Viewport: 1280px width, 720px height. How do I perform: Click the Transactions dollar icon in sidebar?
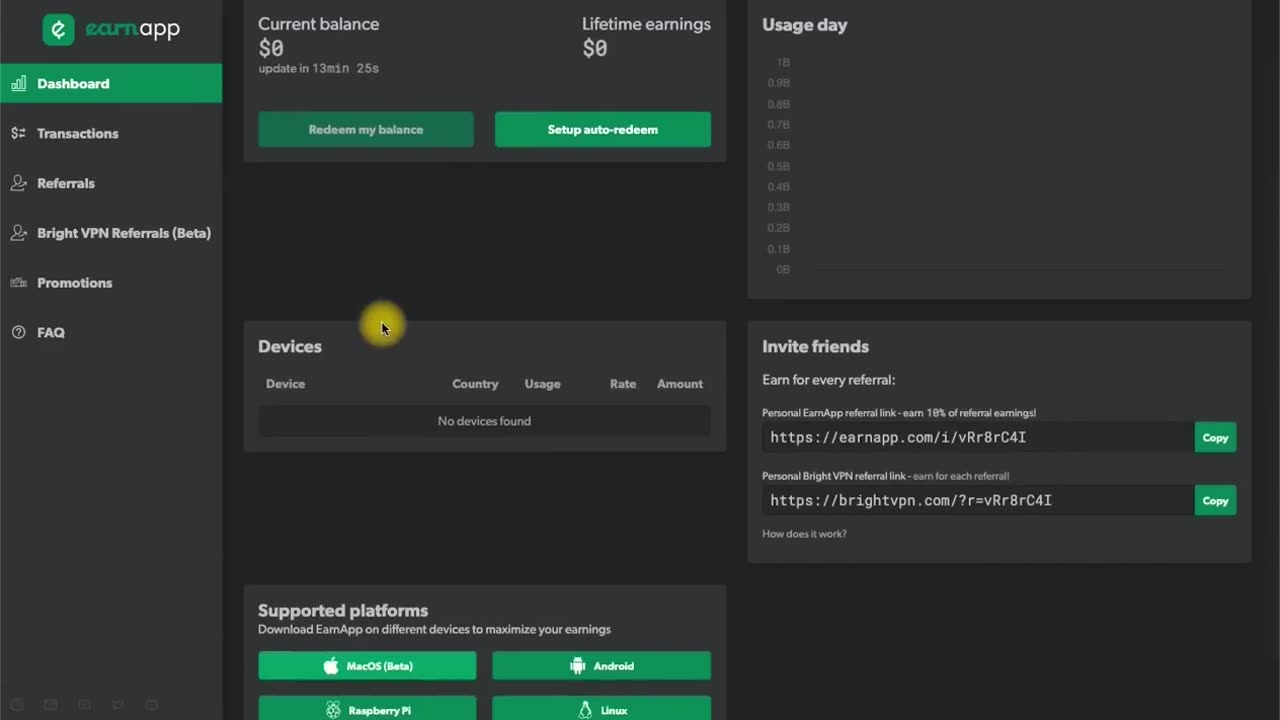pos(18,133)
